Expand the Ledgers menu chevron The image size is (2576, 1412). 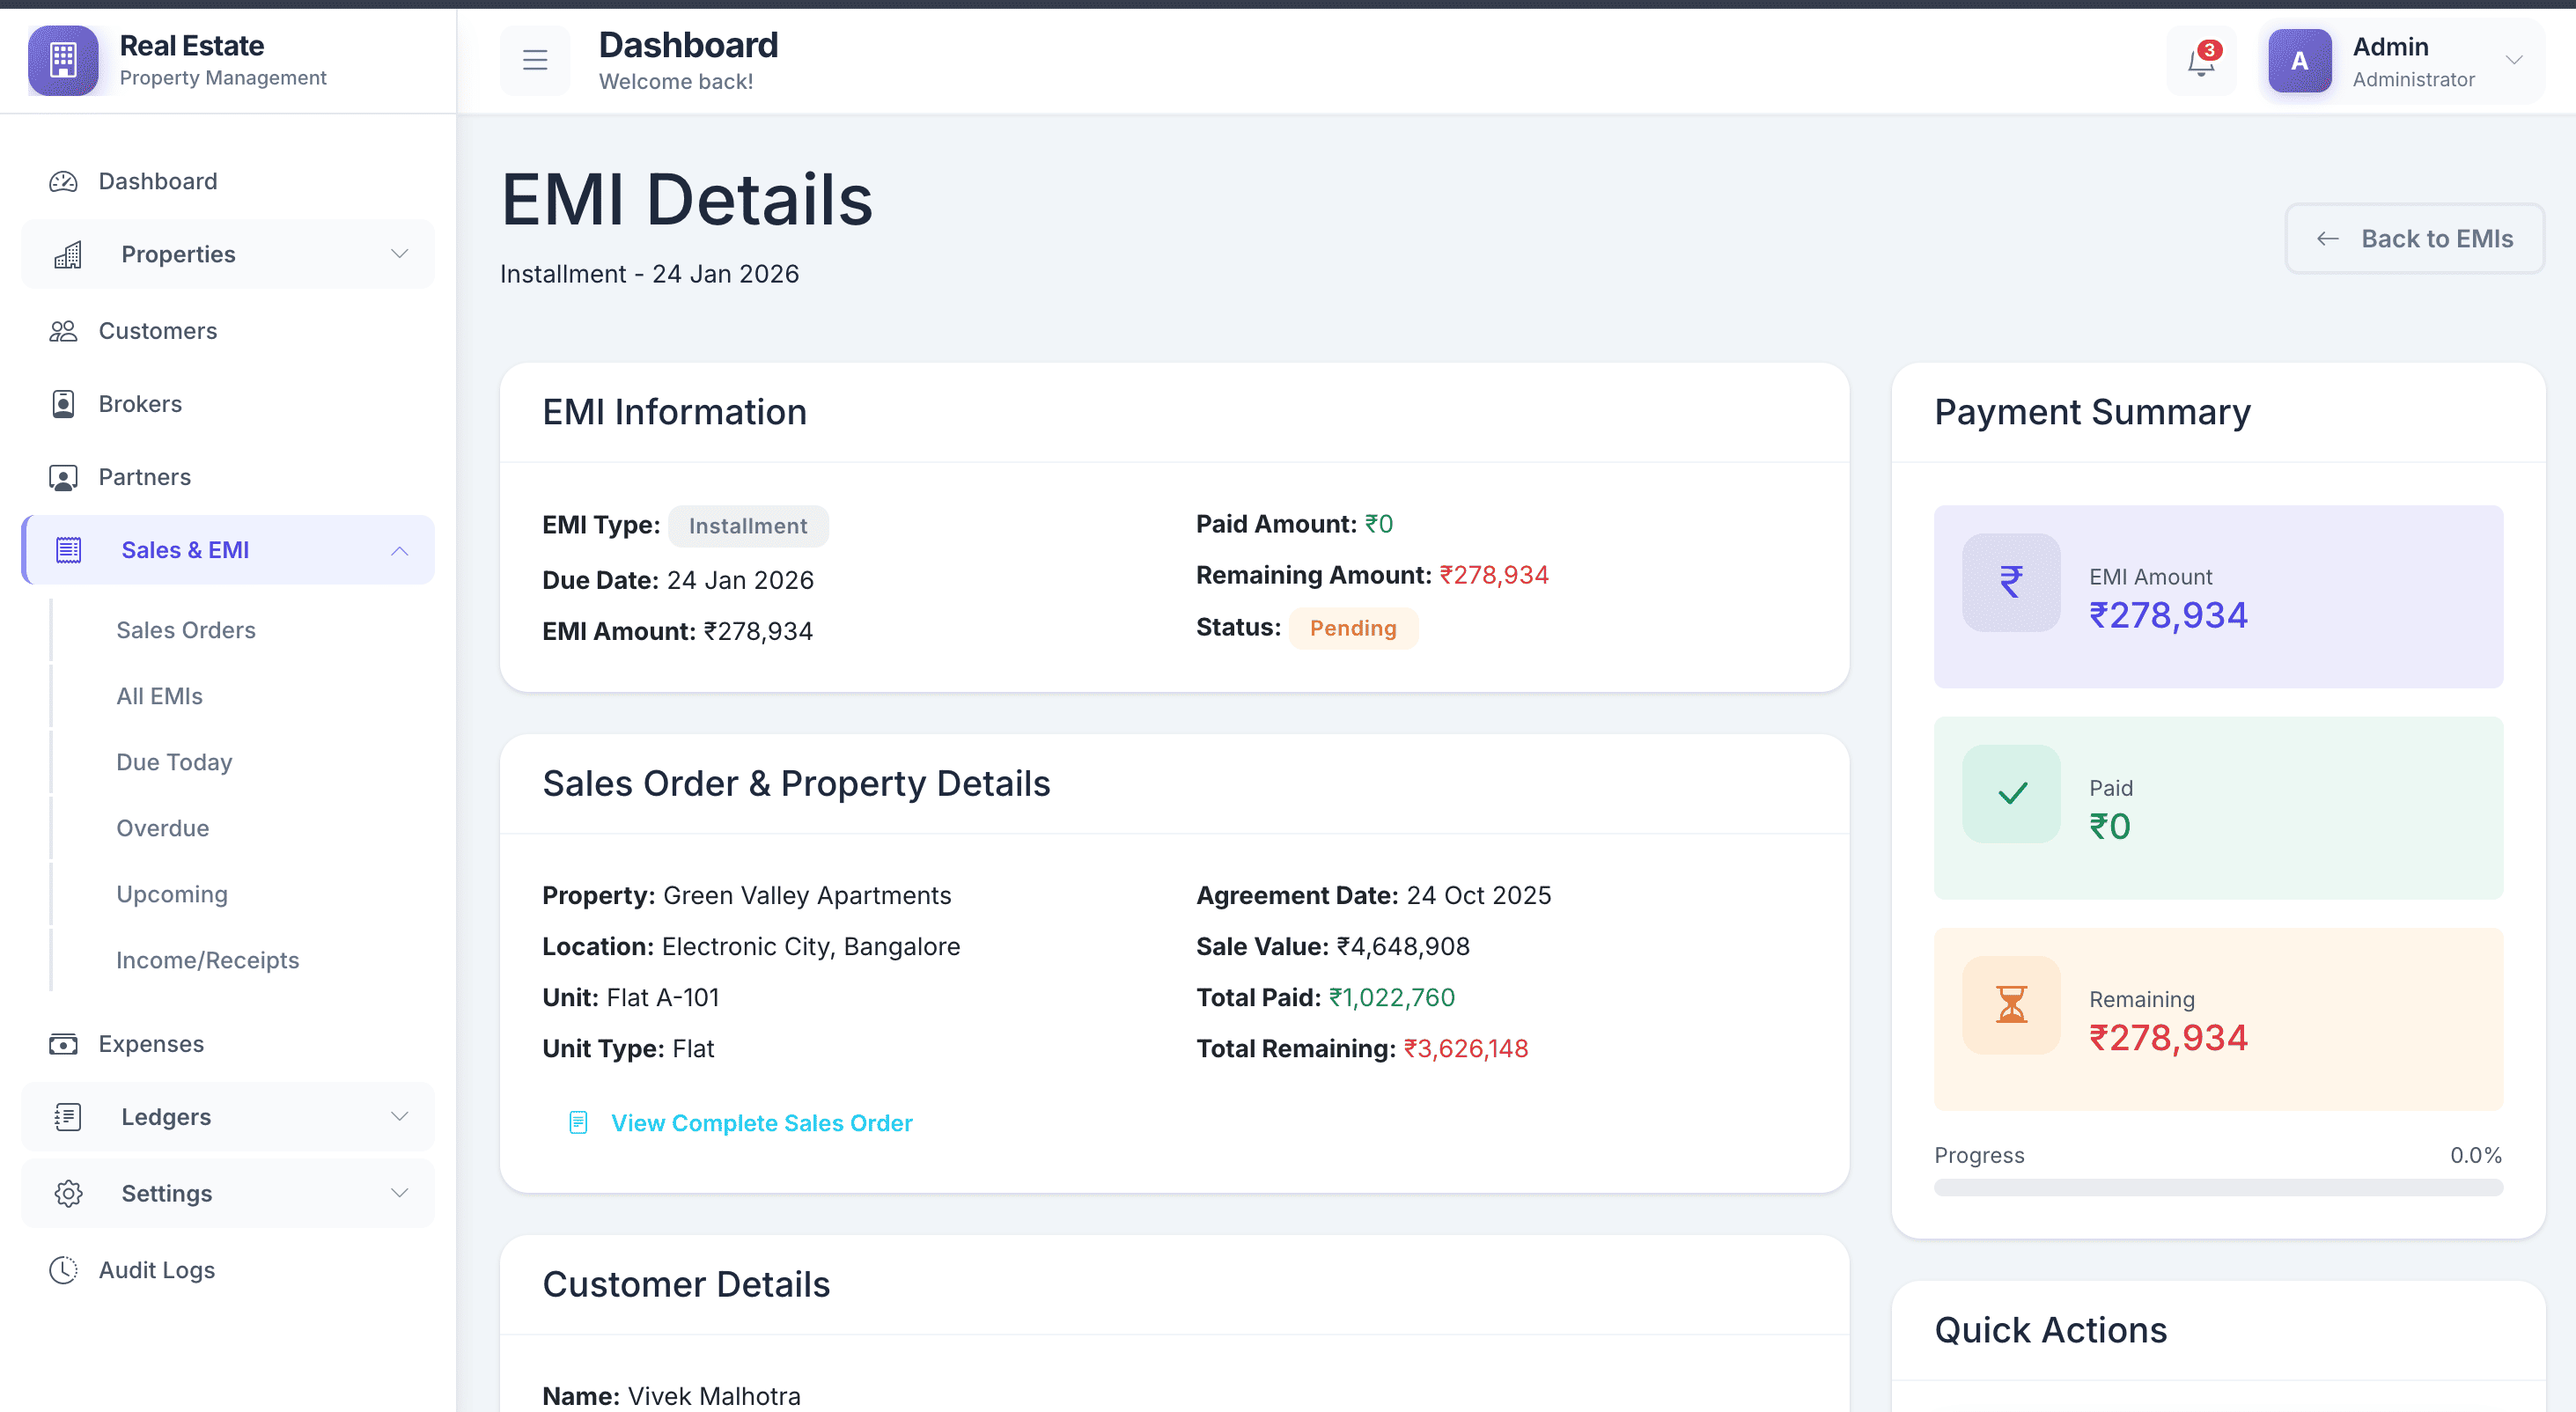click(399, 1117)
